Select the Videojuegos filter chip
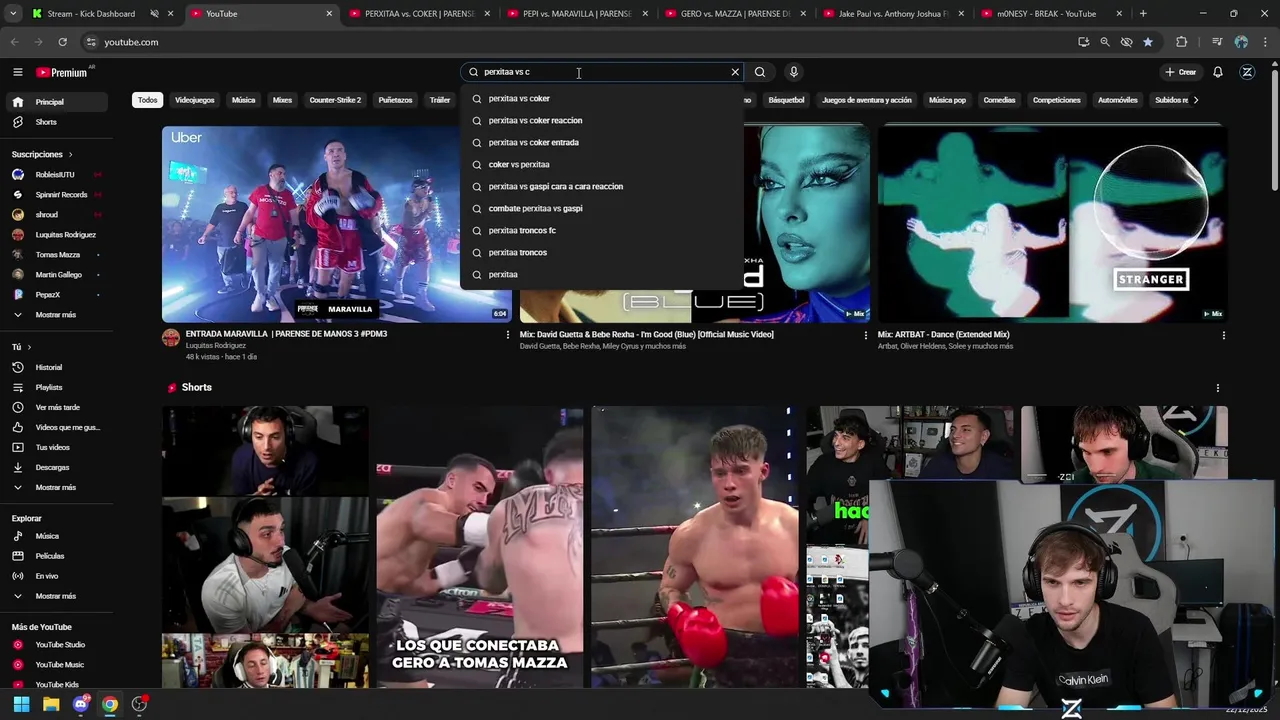 (194, 100)
